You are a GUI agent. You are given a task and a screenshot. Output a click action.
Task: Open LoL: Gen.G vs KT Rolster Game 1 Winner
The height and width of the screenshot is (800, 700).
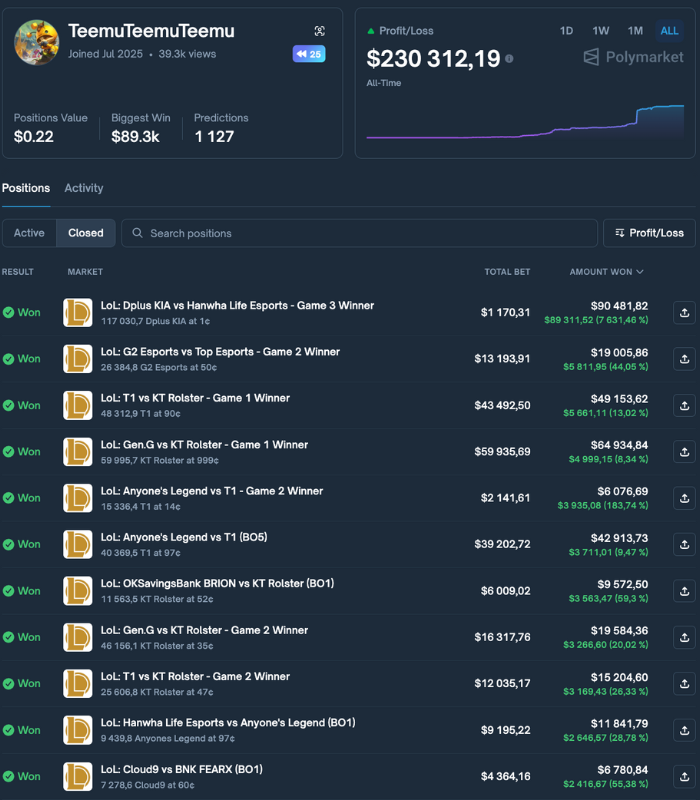pos(204,445)
